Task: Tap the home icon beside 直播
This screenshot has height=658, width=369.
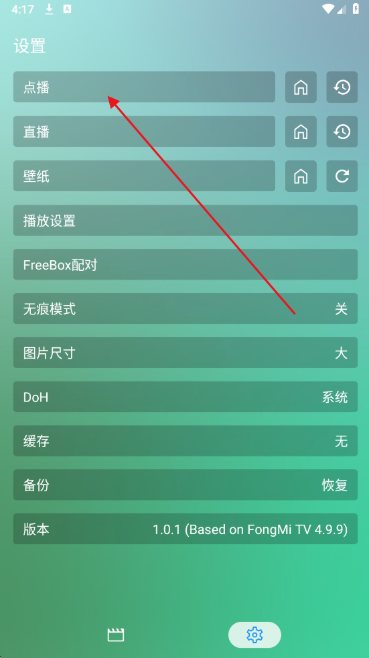Action: (301, 131)
